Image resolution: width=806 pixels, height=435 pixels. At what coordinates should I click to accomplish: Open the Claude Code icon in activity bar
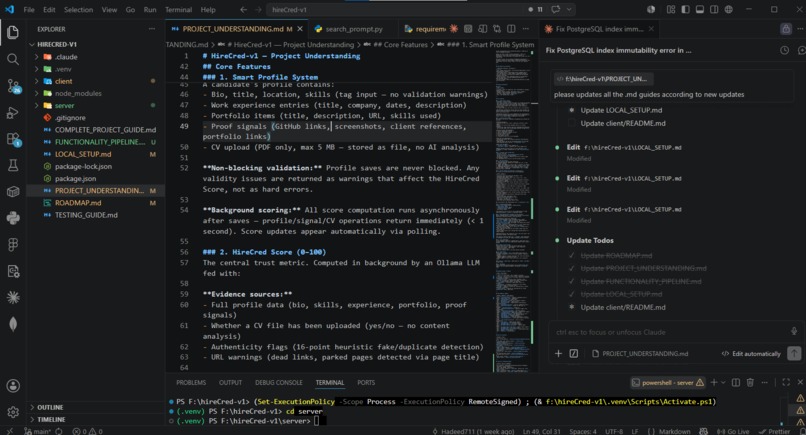pyautogui.click(x=13, y=297)
